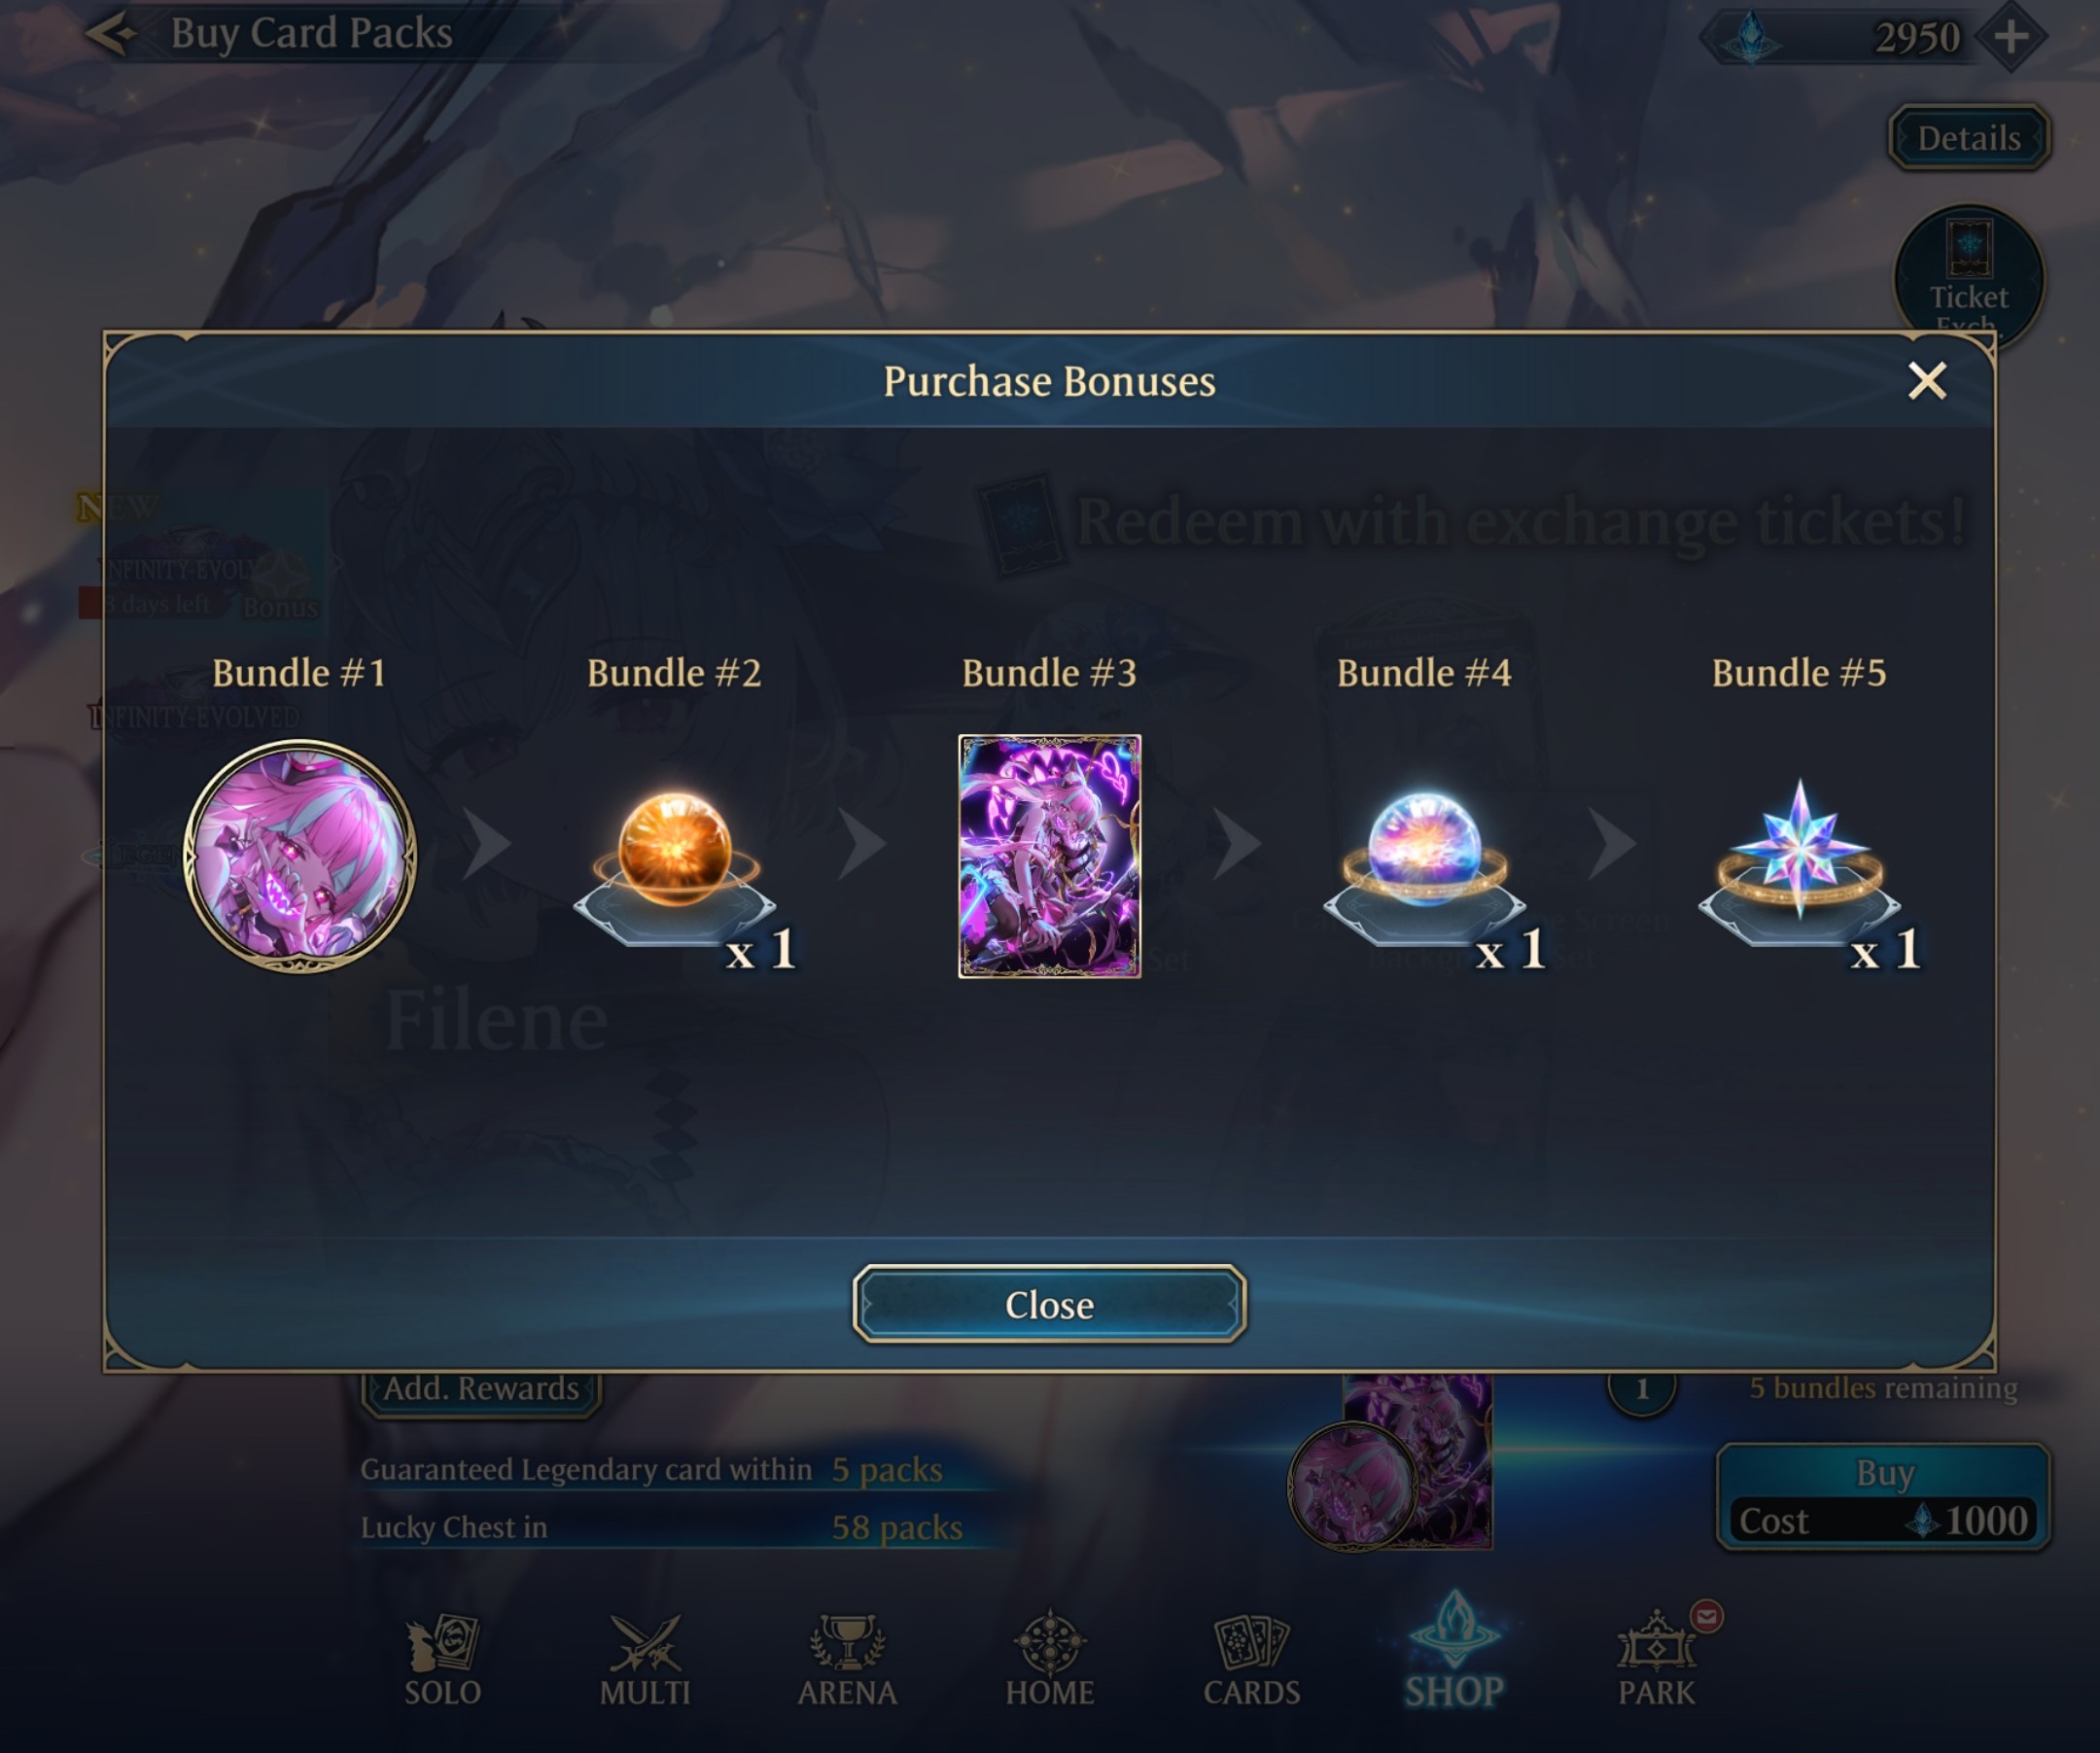Go to the HOME tab
This screenshot has width=2100, height=1753.
[1050, 1660]
